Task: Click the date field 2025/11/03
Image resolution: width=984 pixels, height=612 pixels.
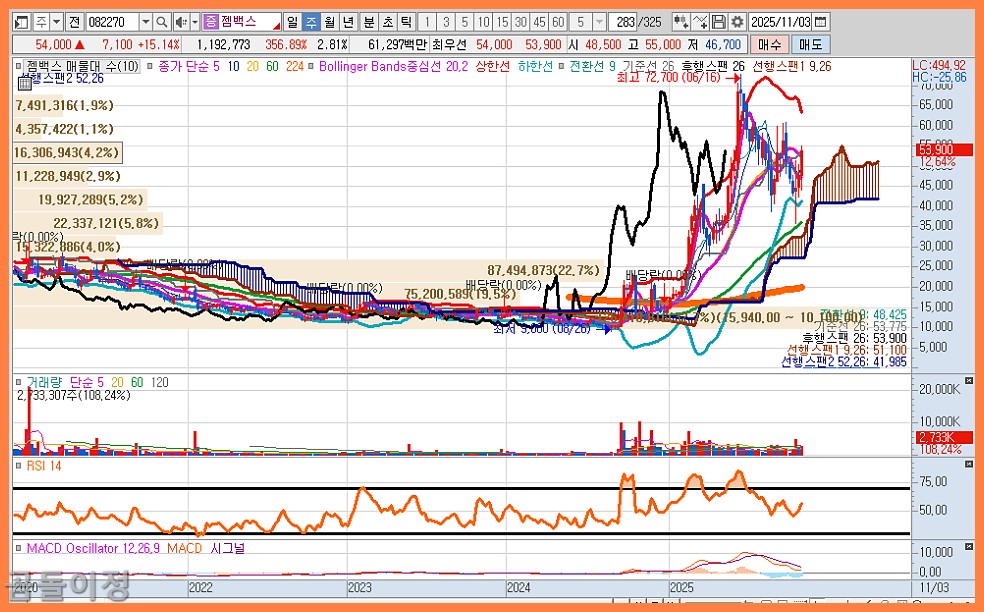Action: [781, 22]
